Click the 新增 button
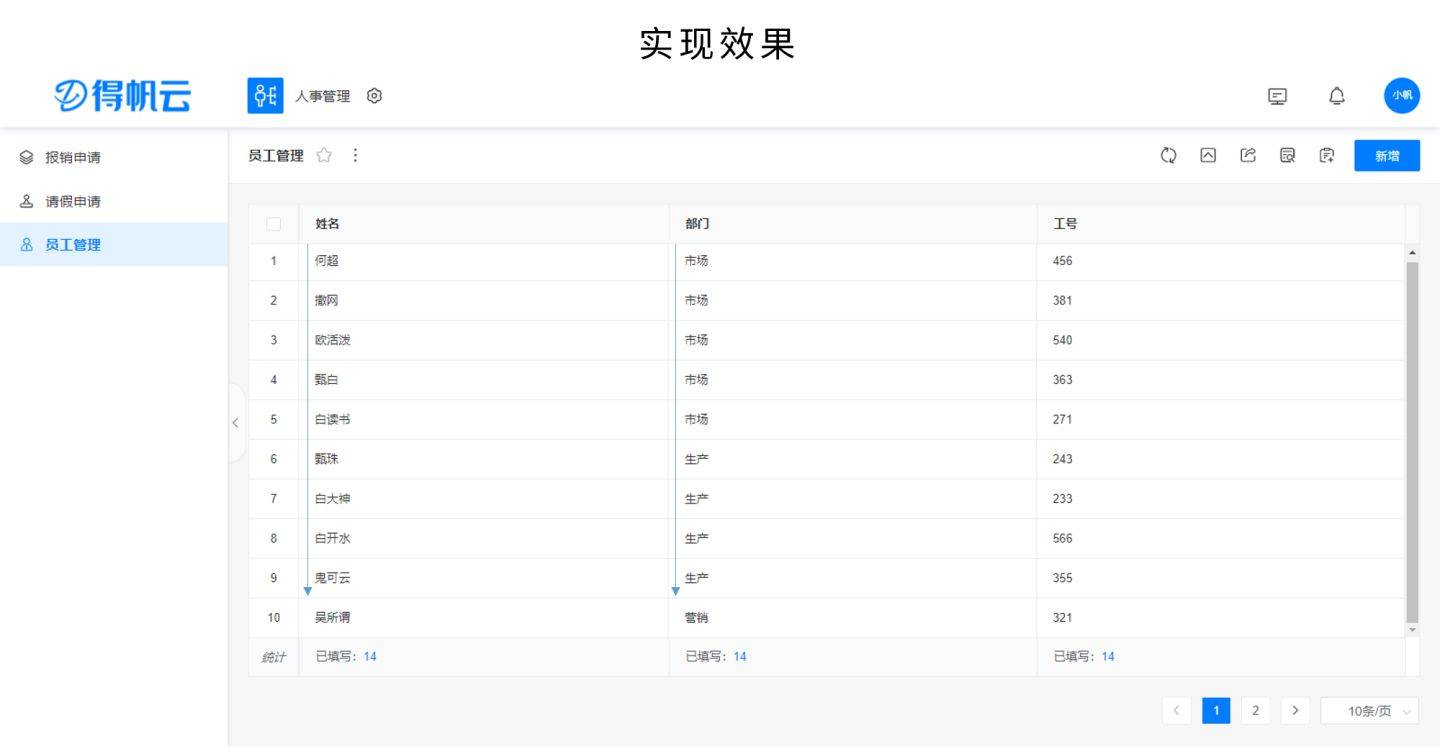 (x=1387, y=155)
